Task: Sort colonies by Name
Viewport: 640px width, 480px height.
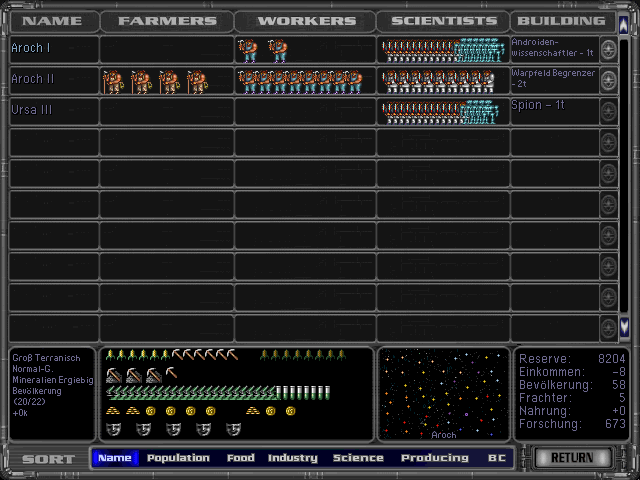Action: click(115, 458)
